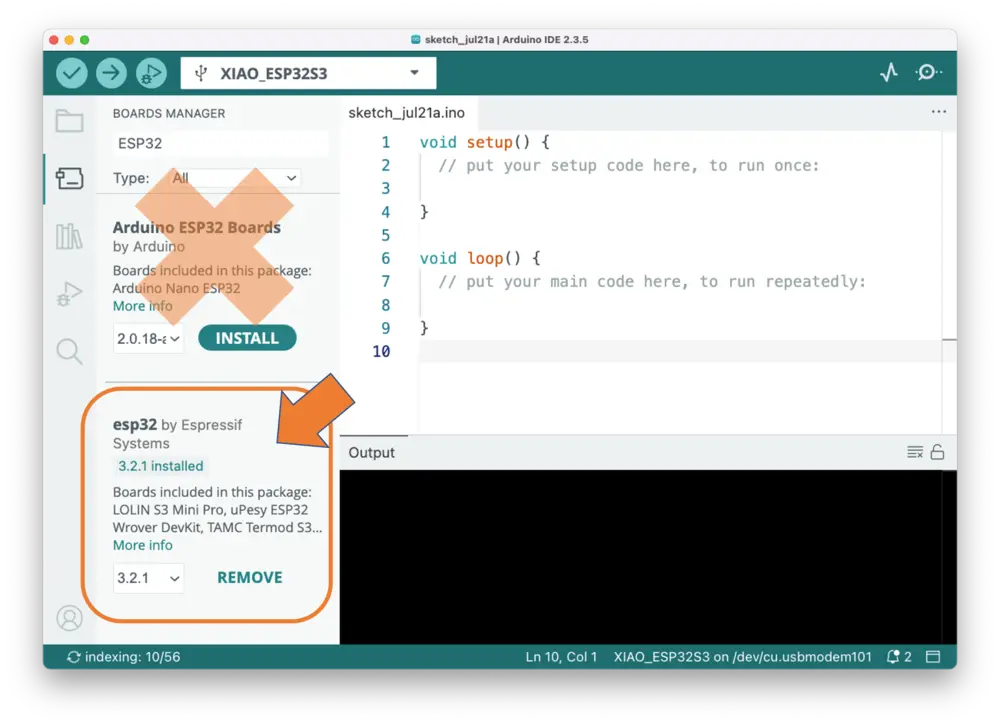1000x726 pixels.
Task: Open the Search sidebar panel
Action: tap(69, 351)
